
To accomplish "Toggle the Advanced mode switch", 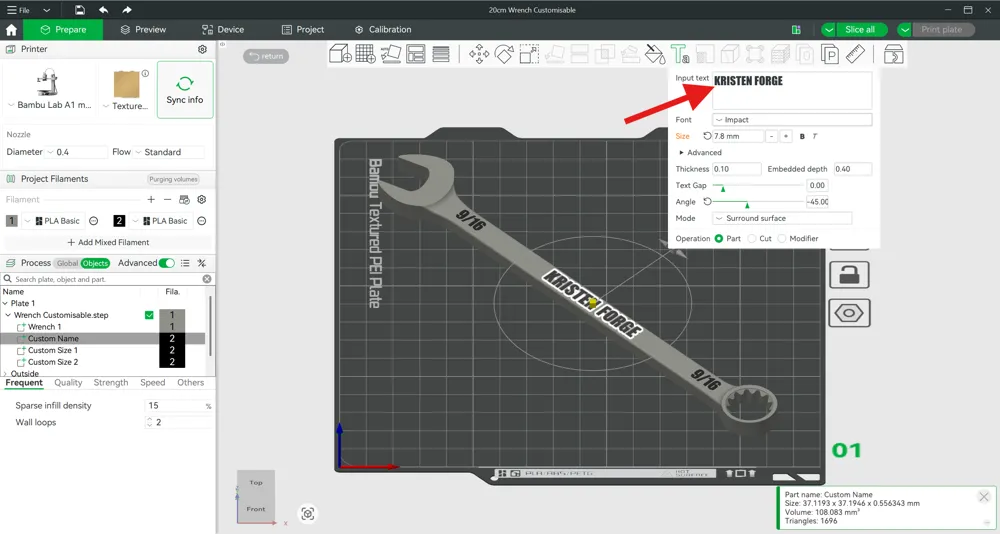I will coord(166,263).
